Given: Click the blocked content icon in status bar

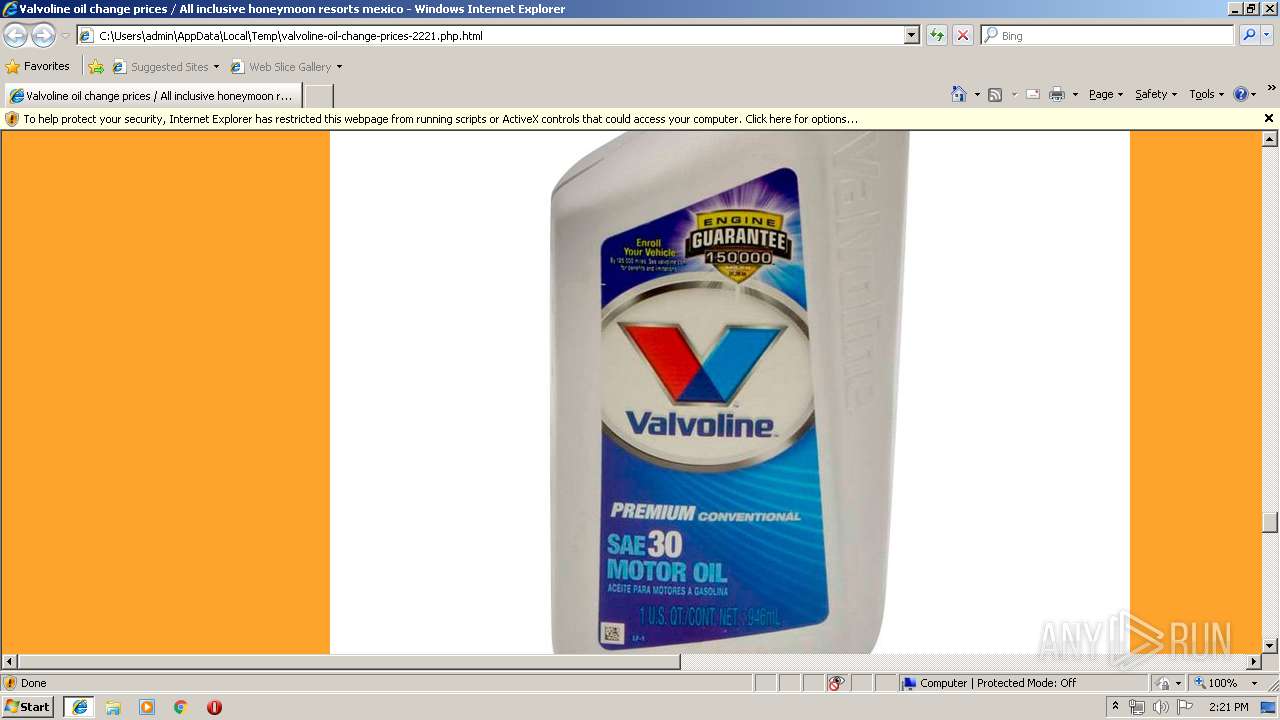Looking at the screenshot, I should point(836,683).
